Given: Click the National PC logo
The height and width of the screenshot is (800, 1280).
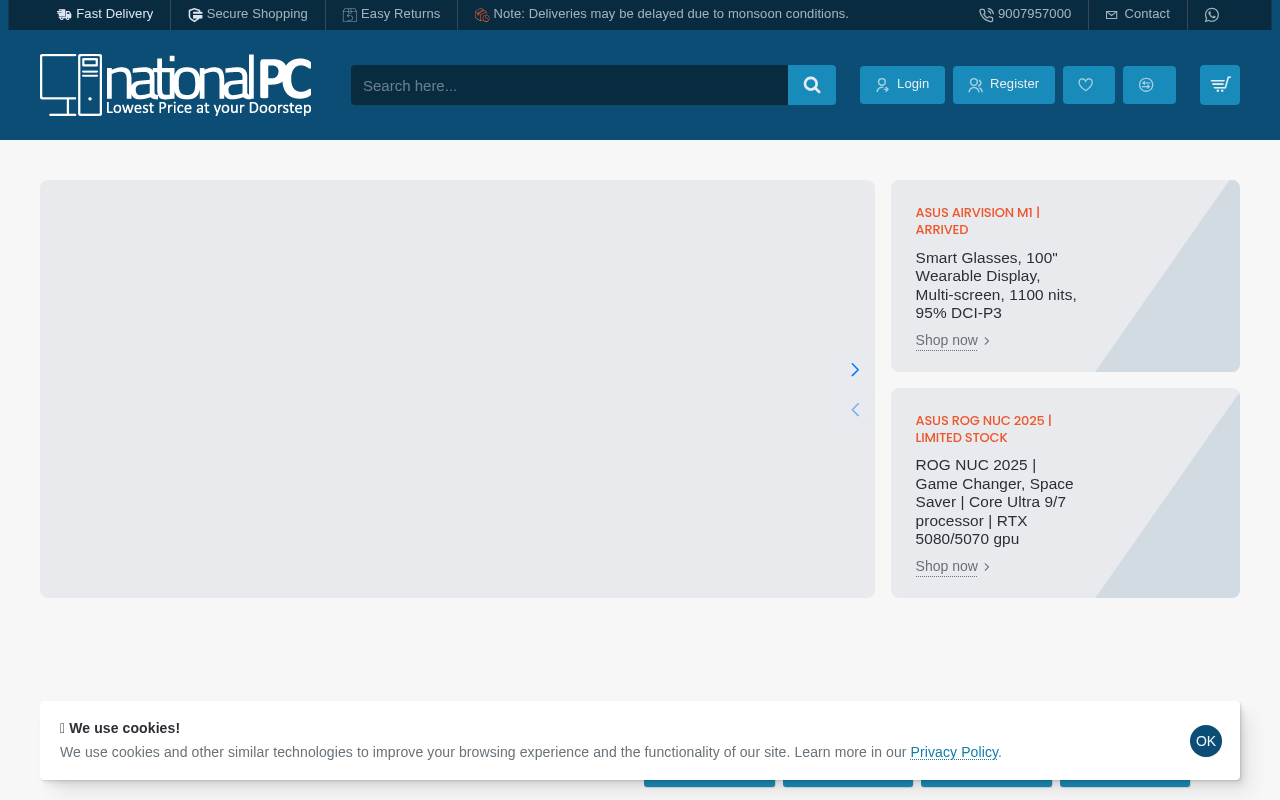Looking at the screenshot, I should [x=176, y=85].
